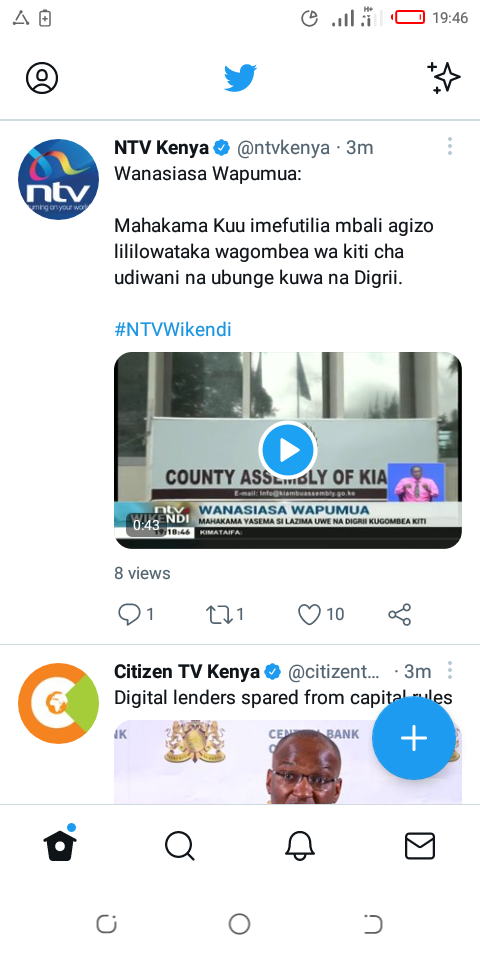Open the #NTVWikendi hashtag
480x960 pixels.
pos(173,330)
